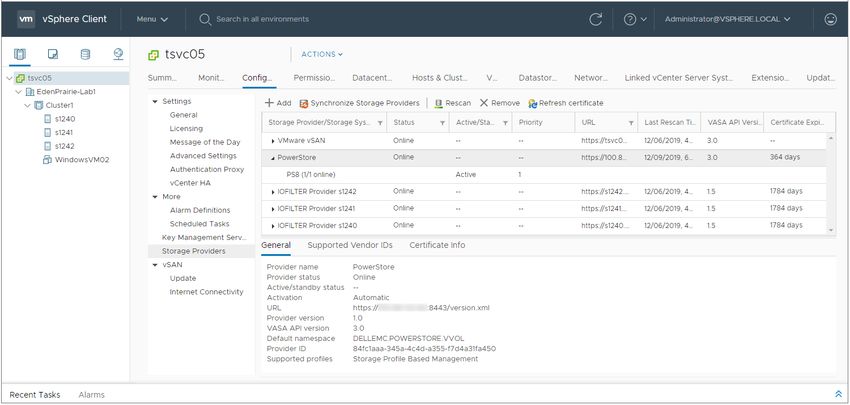The width and height of the screenshot is (850, 405).
Task: Collapse the vSAN section arrow
Action: (155, 265)
